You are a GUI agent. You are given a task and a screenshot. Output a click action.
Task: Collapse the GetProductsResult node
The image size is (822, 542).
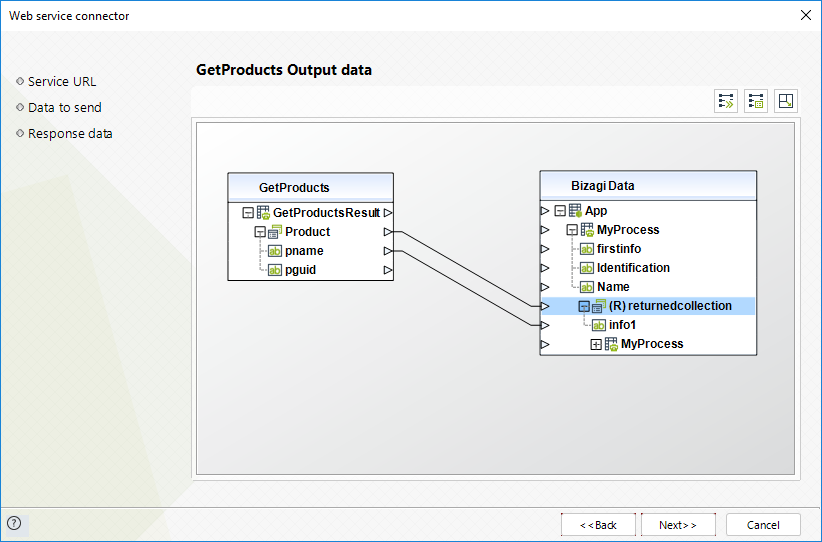coord(248,213)
